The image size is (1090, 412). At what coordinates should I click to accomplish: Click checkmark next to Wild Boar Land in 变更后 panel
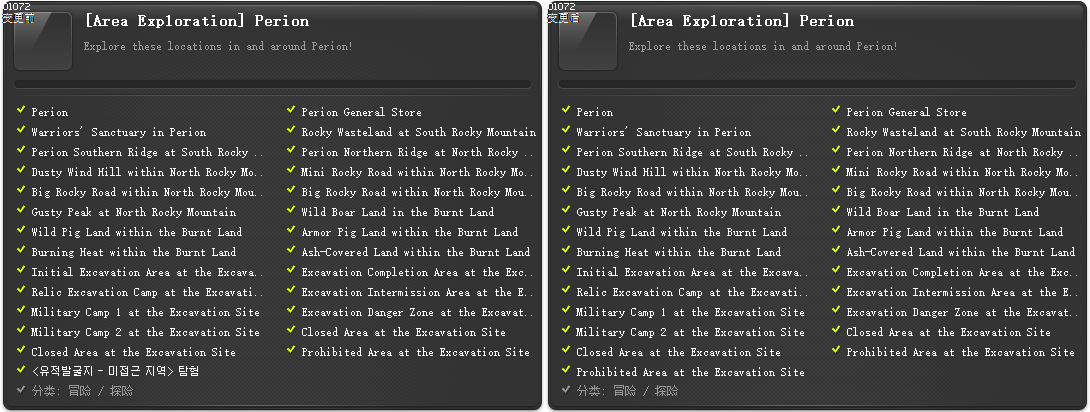[x=836, y=211]
